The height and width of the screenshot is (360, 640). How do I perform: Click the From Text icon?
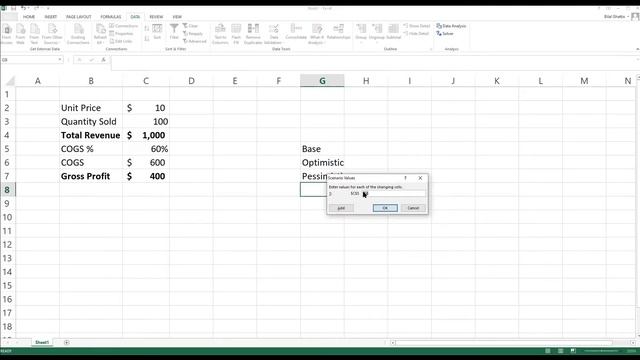click(x=34, y=34)
